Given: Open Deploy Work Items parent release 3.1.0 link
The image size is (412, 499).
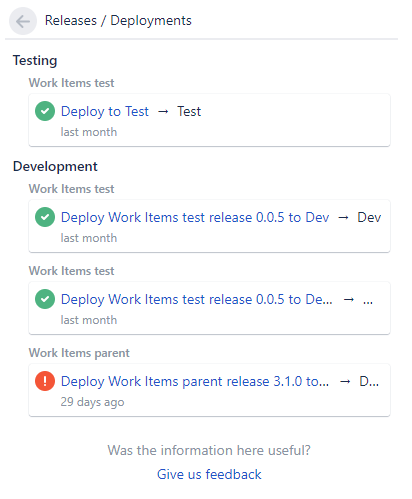Looking at the screenshot, I should [x=195, y=381].
